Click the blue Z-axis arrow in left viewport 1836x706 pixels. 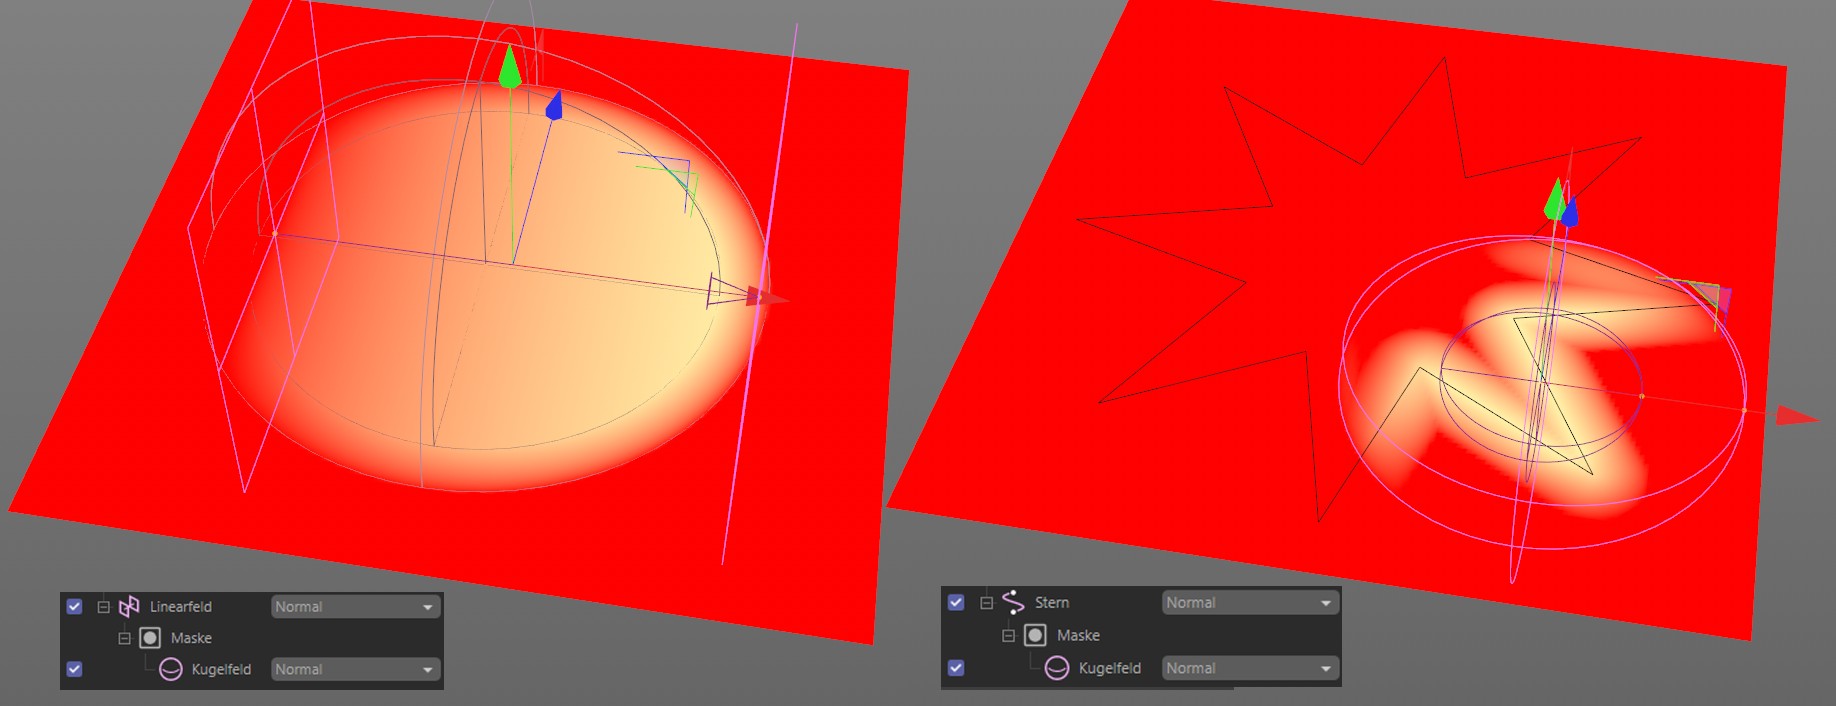point(554,106)
